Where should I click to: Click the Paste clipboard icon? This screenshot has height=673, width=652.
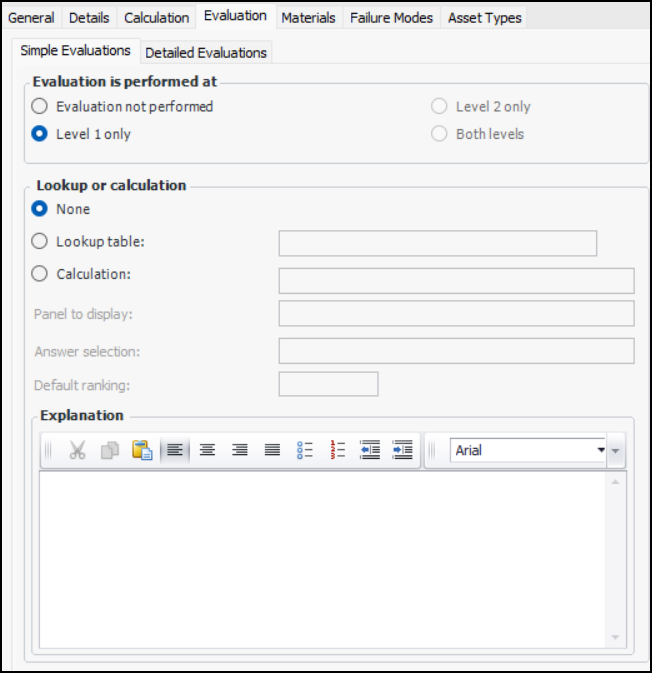(142, 450)
